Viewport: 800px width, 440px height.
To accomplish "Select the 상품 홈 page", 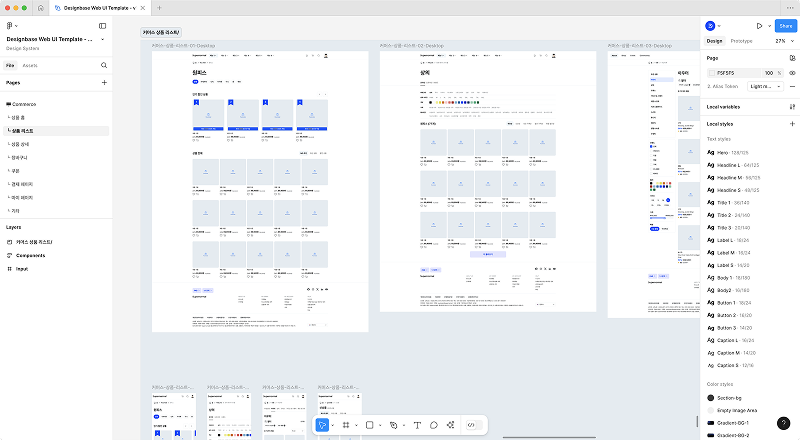I will tap(56, 117).
